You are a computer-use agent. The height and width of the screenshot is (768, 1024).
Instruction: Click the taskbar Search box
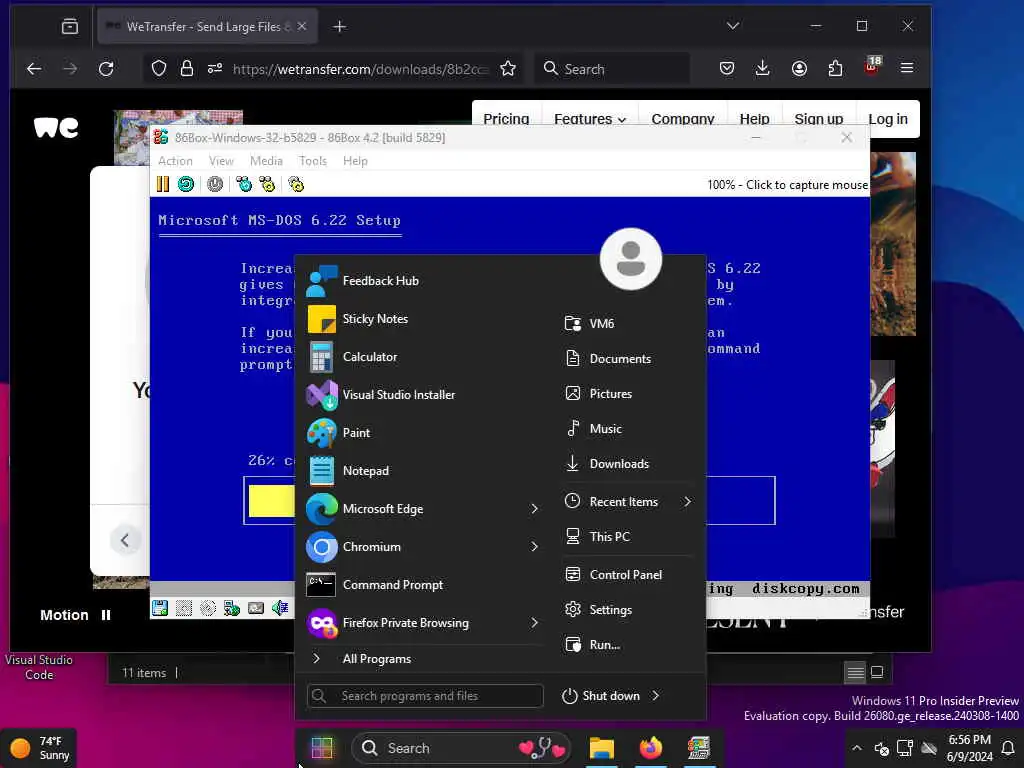[461, 748]
